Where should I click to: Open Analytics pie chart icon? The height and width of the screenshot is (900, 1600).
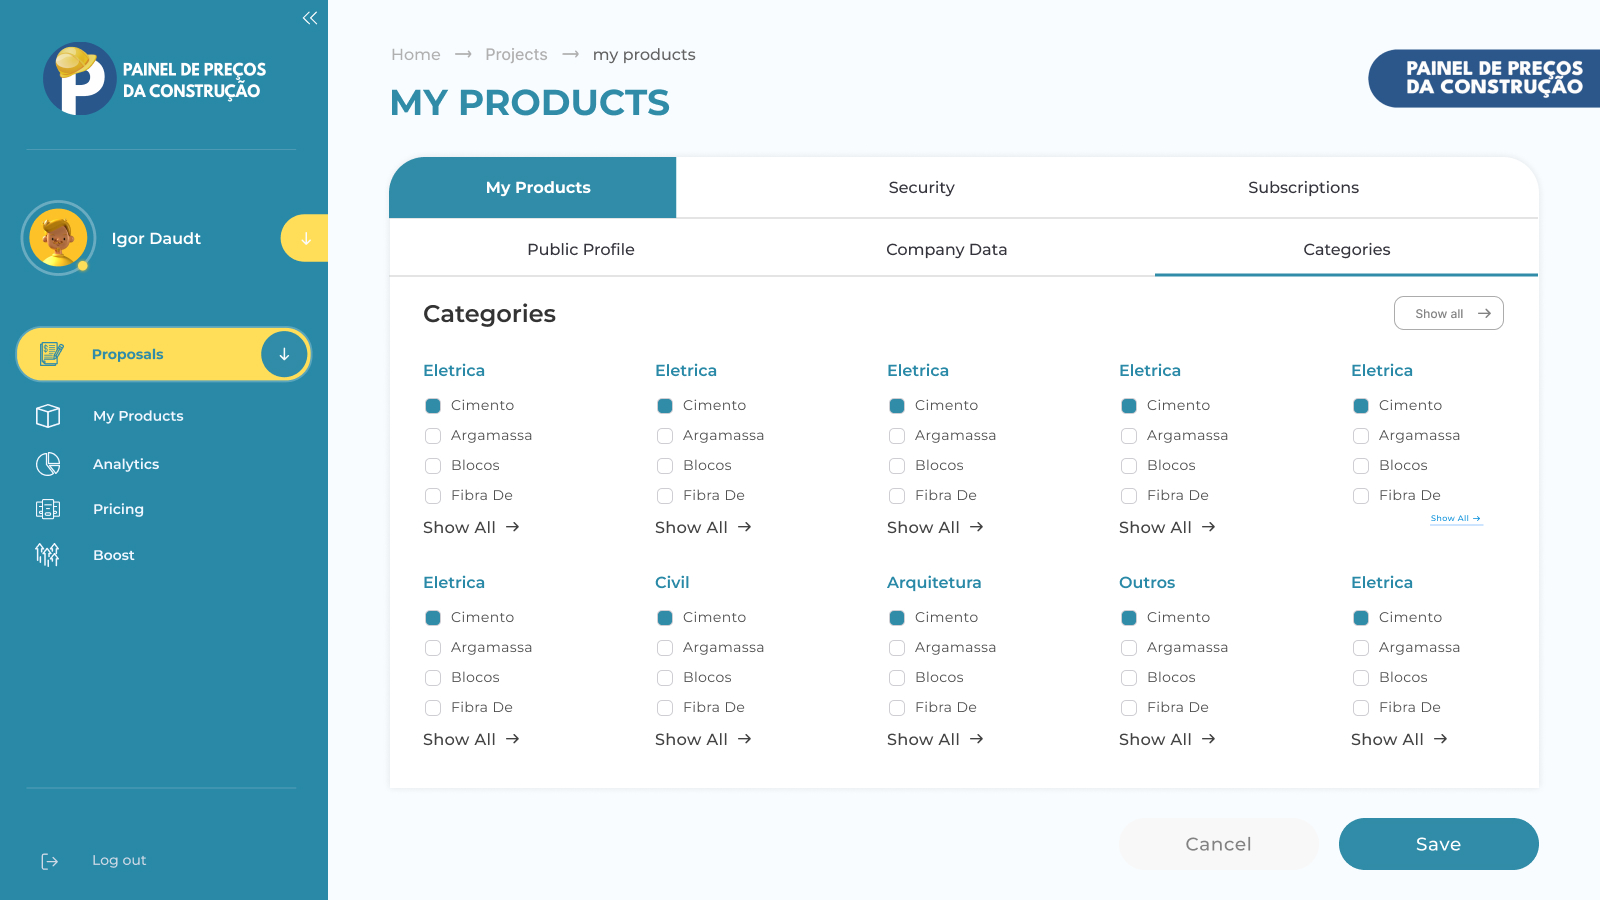[48, 464]
